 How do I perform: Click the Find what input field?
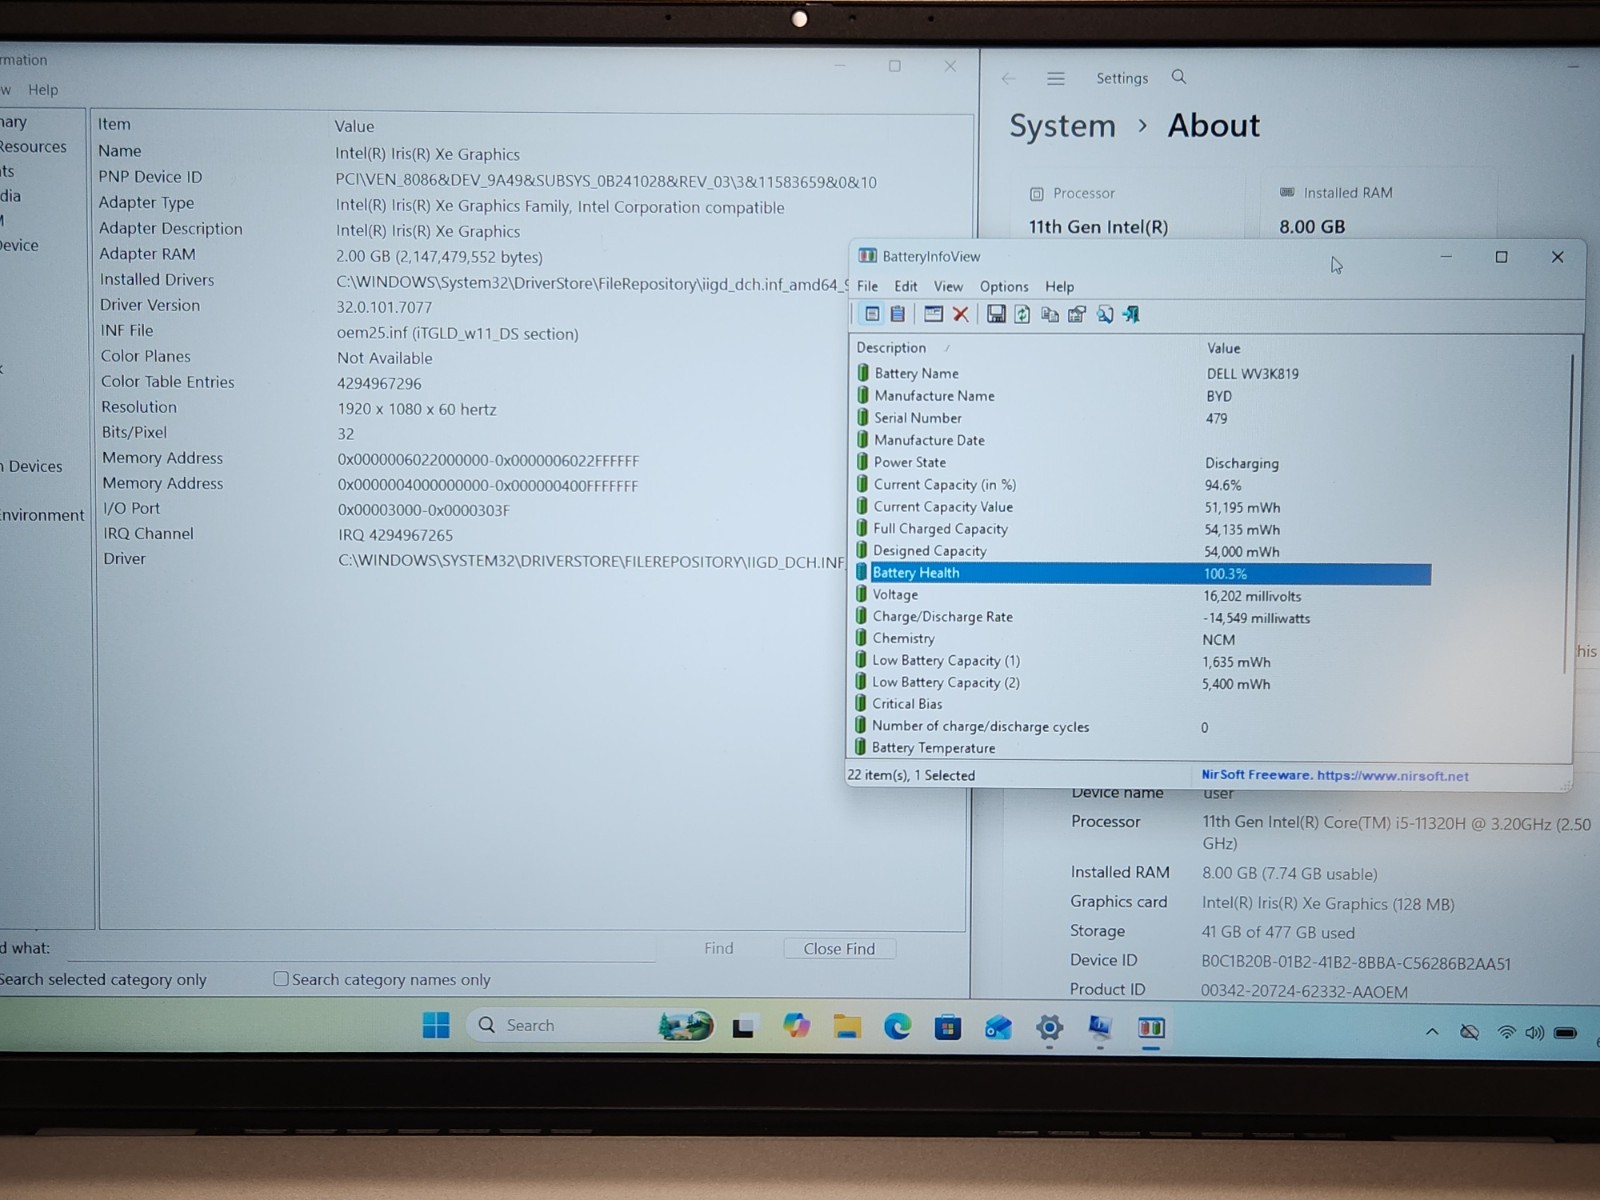(x=360, y=947)
